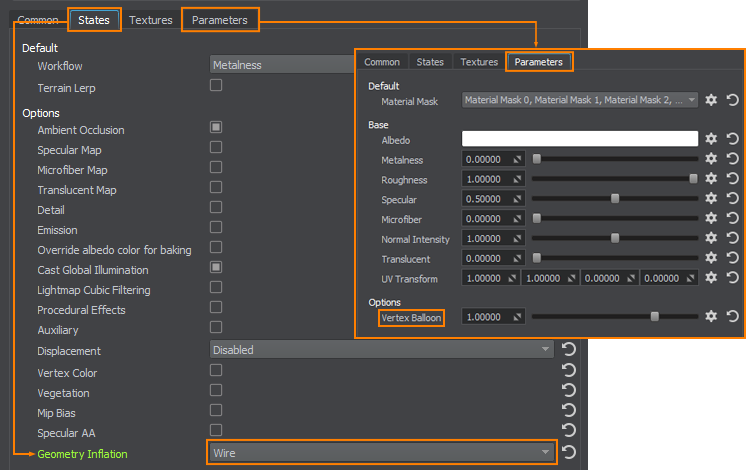746x470 pixels.
Task: Click the Normal Intensity value field
Action: (492, 239)
